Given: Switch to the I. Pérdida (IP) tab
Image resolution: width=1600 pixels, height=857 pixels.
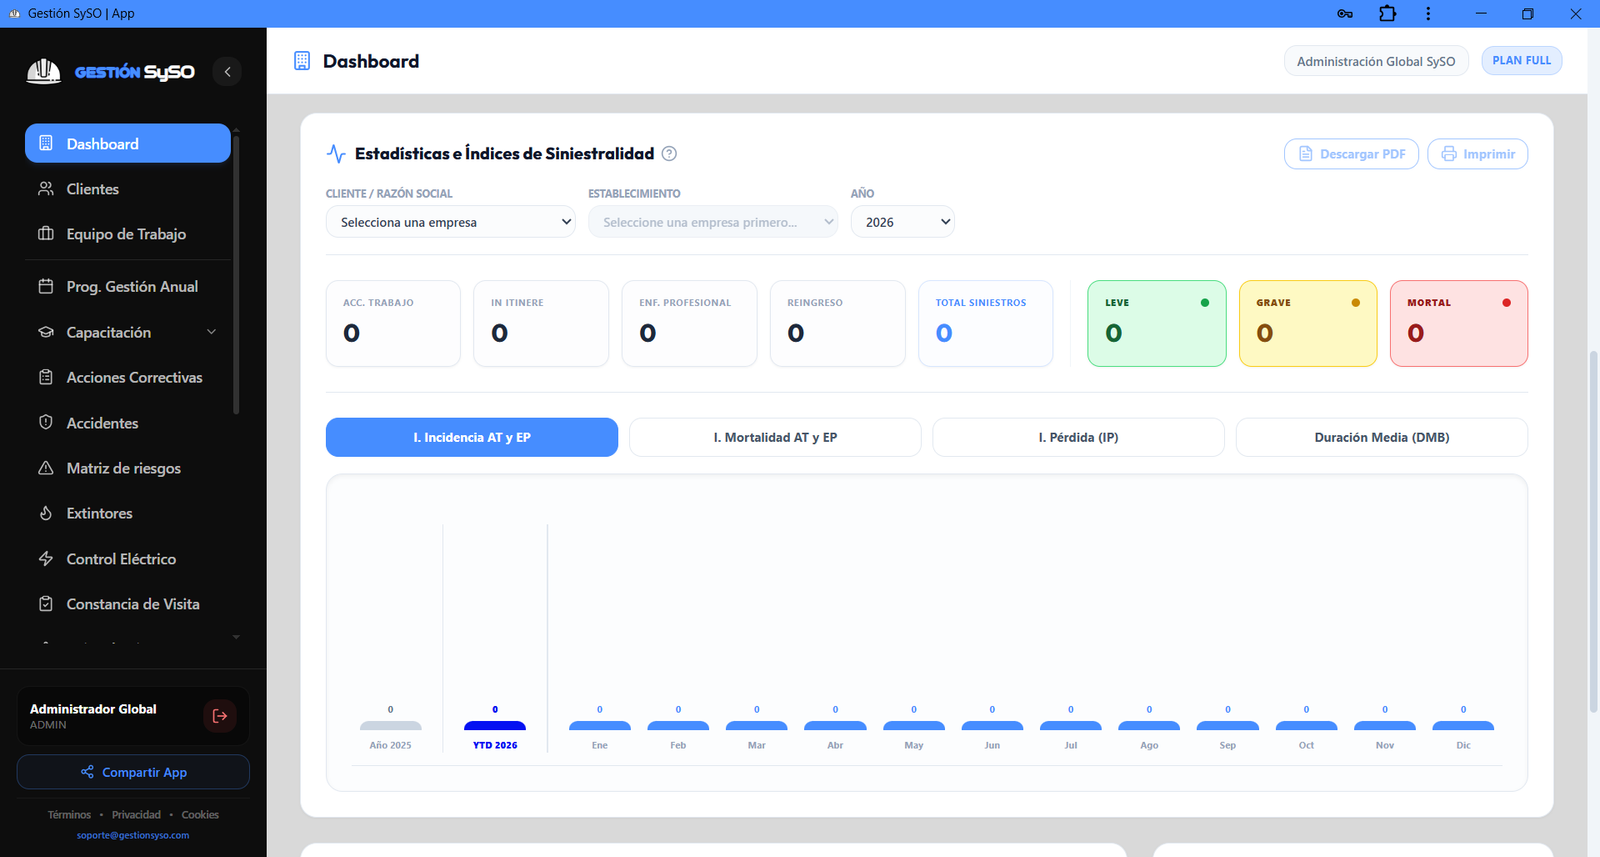Looking at the screenshot, I should [1078, 437].
